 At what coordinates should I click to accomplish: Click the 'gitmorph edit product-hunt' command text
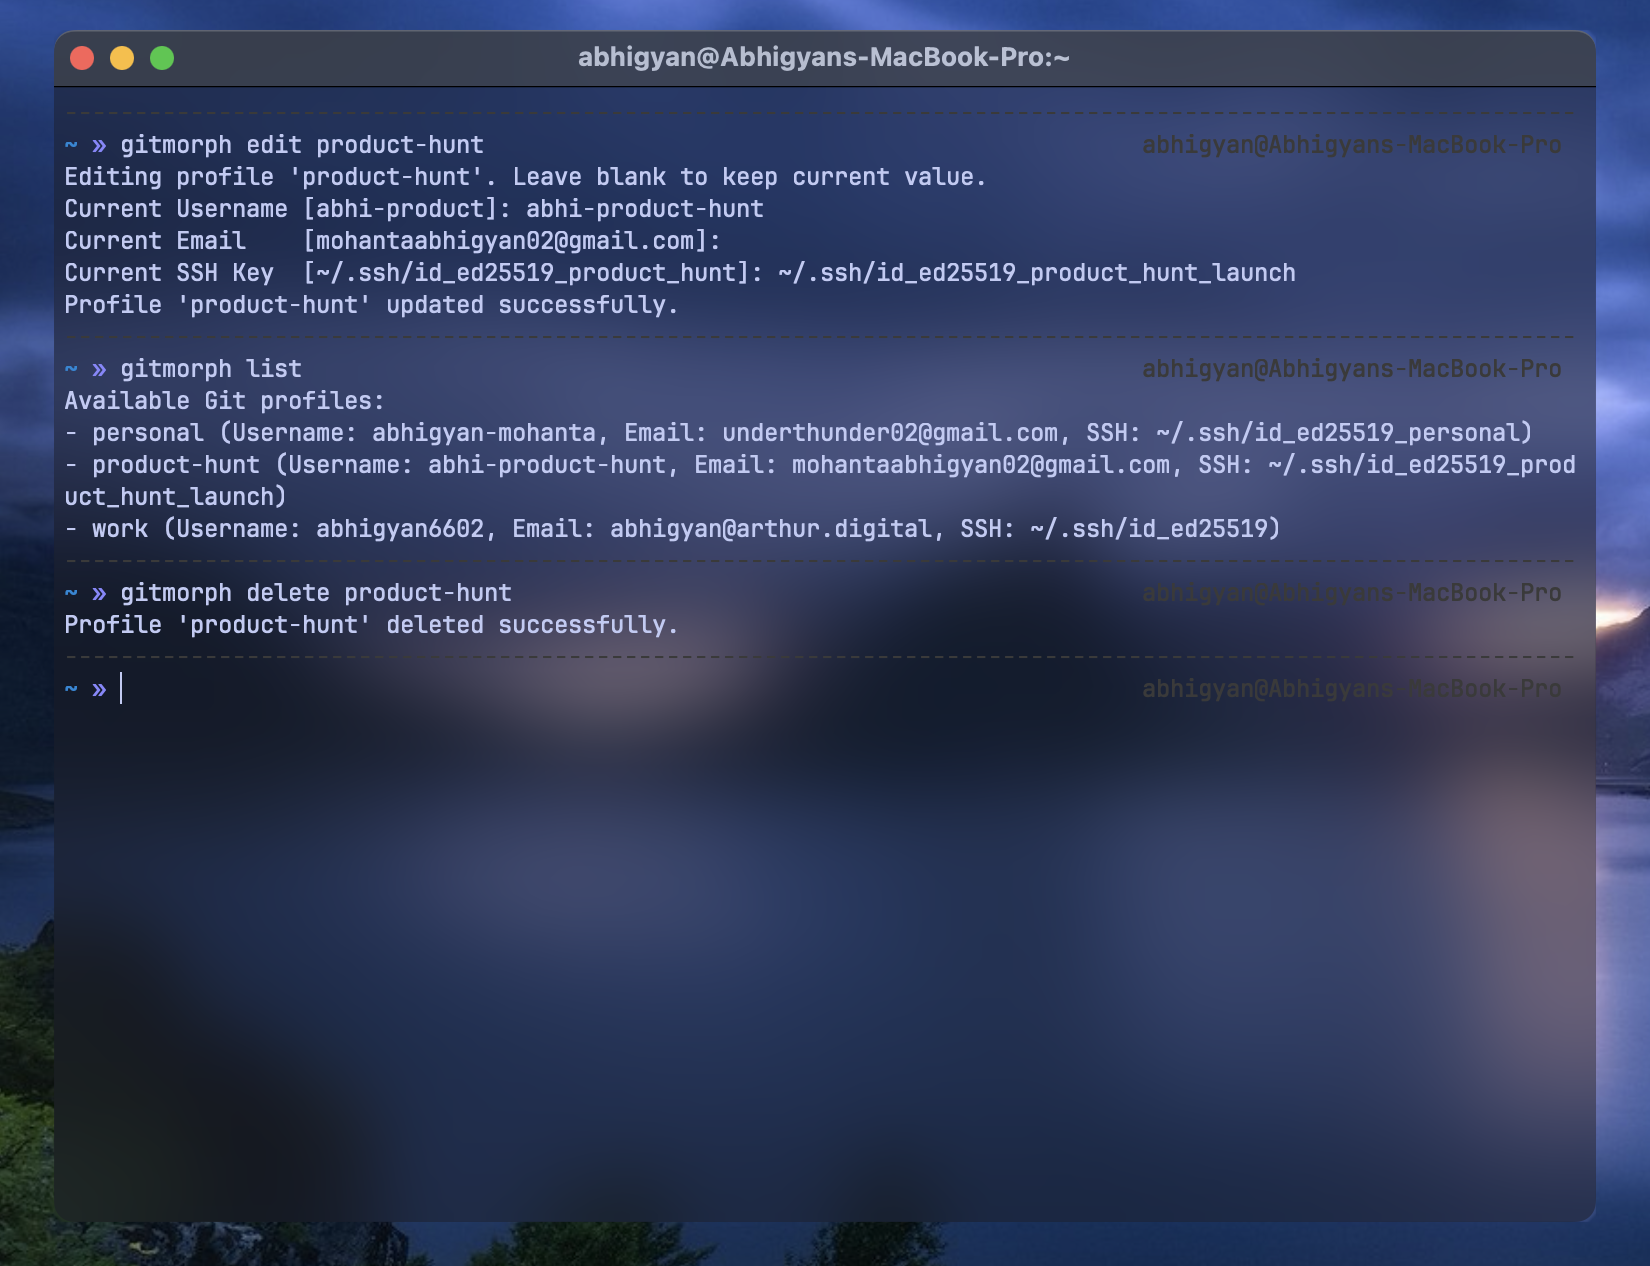pos(301,145)
